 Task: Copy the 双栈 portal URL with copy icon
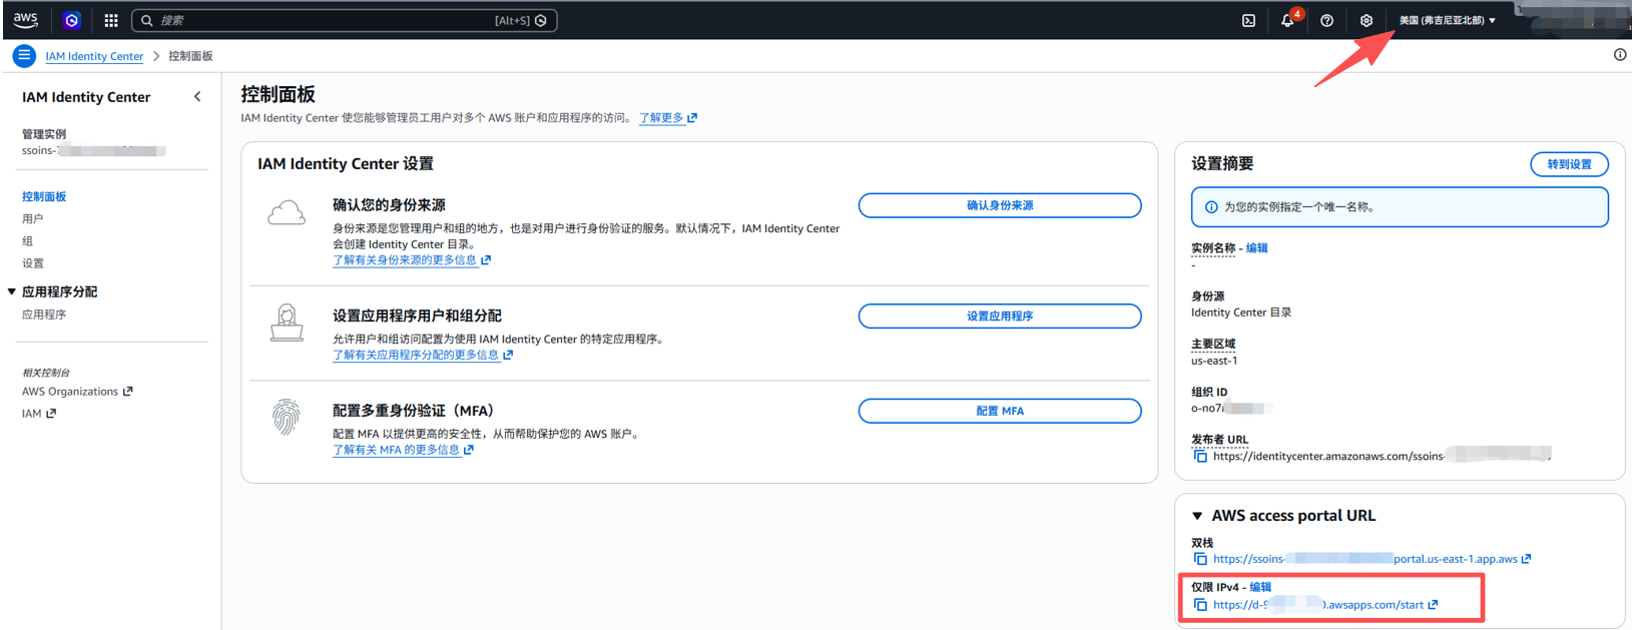coord(1200,559)
